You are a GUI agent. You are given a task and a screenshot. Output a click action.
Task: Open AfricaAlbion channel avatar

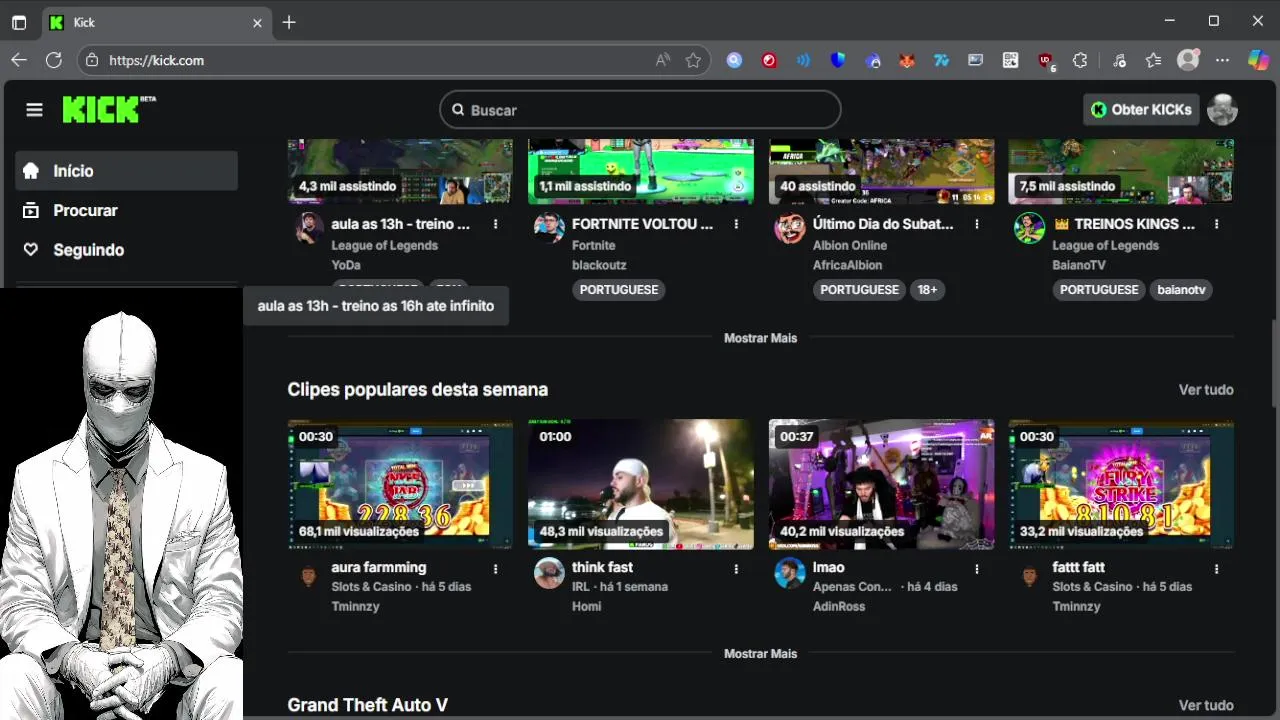pos(790,228)
